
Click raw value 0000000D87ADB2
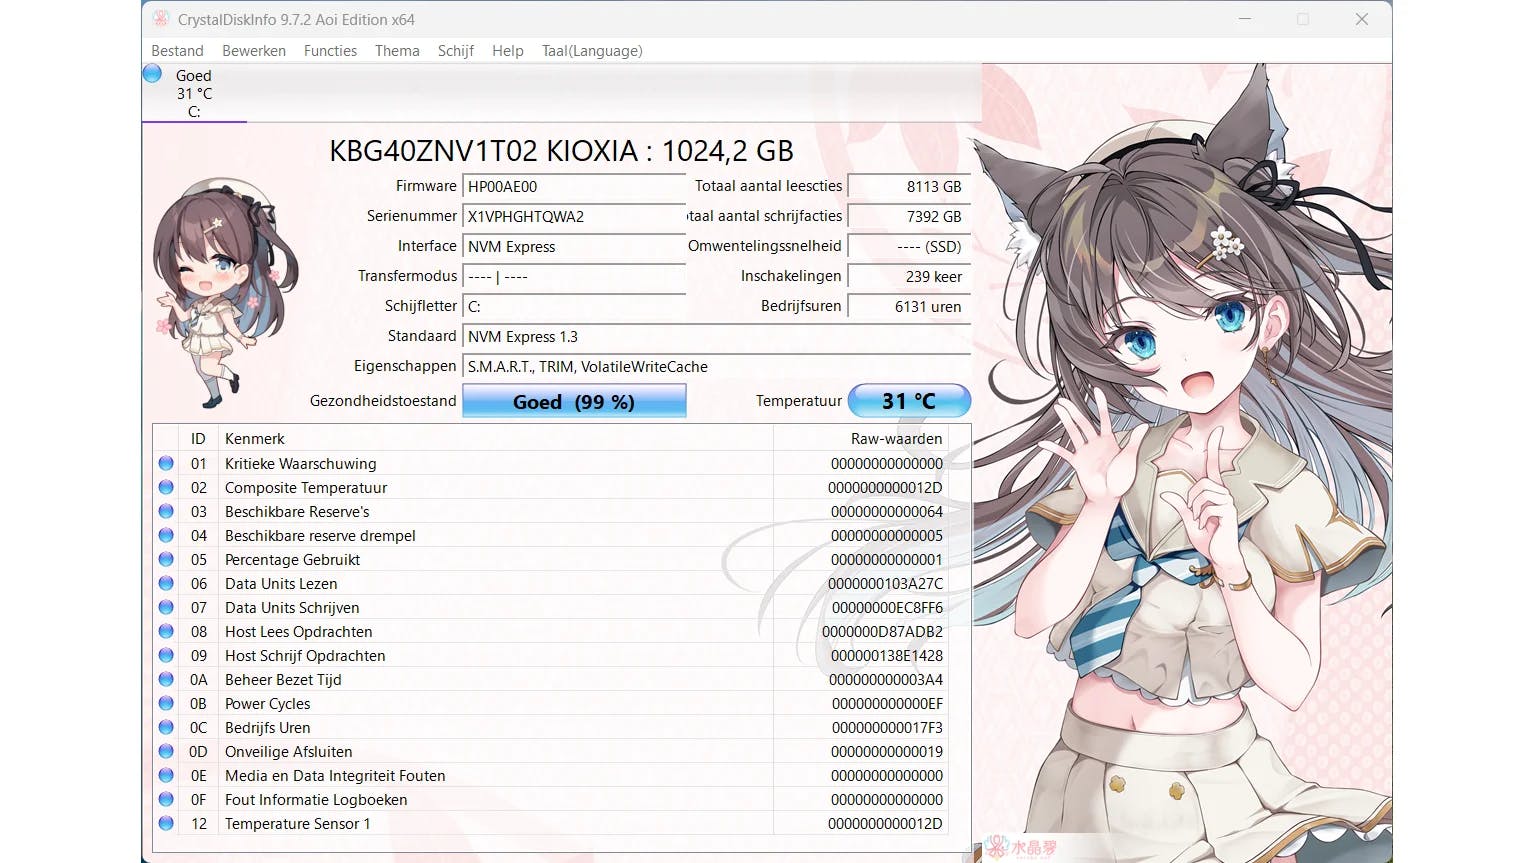point(882,631)
